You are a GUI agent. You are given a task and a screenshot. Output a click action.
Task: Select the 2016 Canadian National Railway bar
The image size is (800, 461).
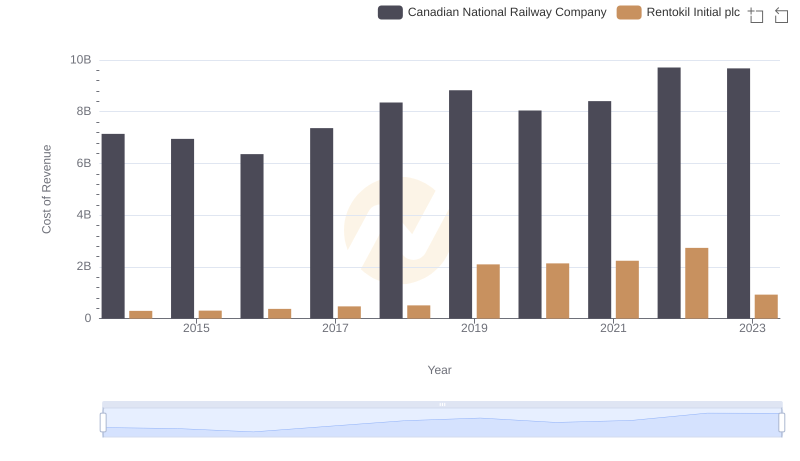click(252, 237)
